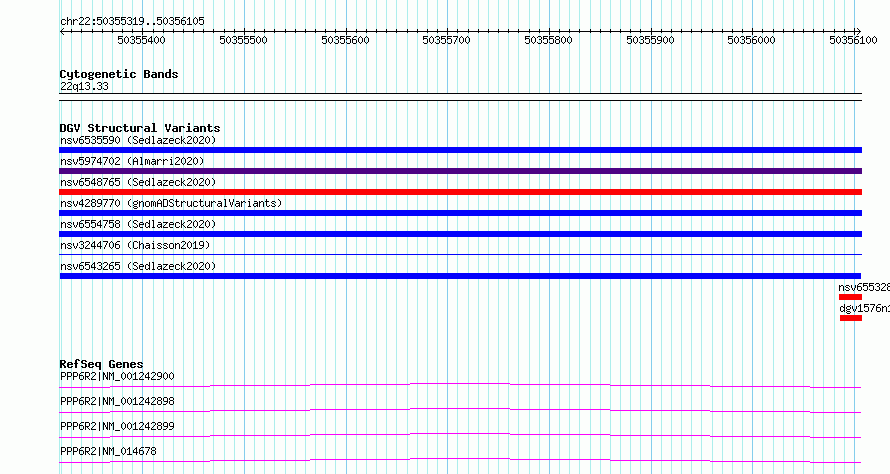Click the truncated dgv1576n label
Image resolution: width=890 pixels, height=474 pixels.
coord(864,308)
